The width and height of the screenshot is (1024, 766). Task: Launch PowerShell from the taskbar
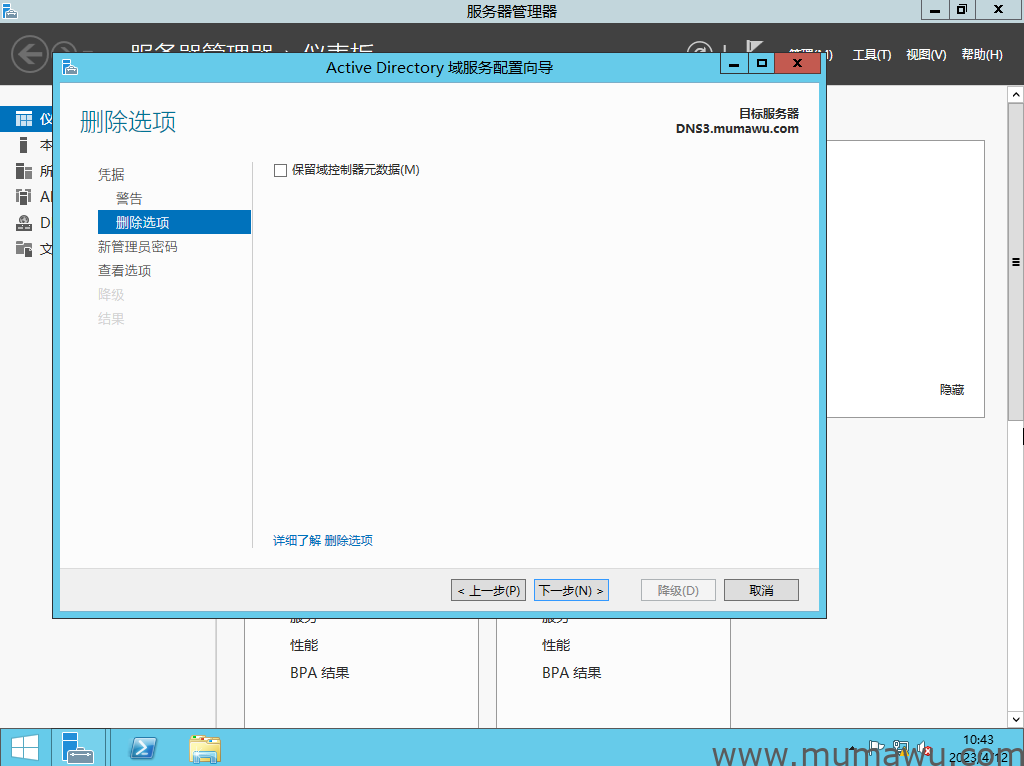[143, 748]
